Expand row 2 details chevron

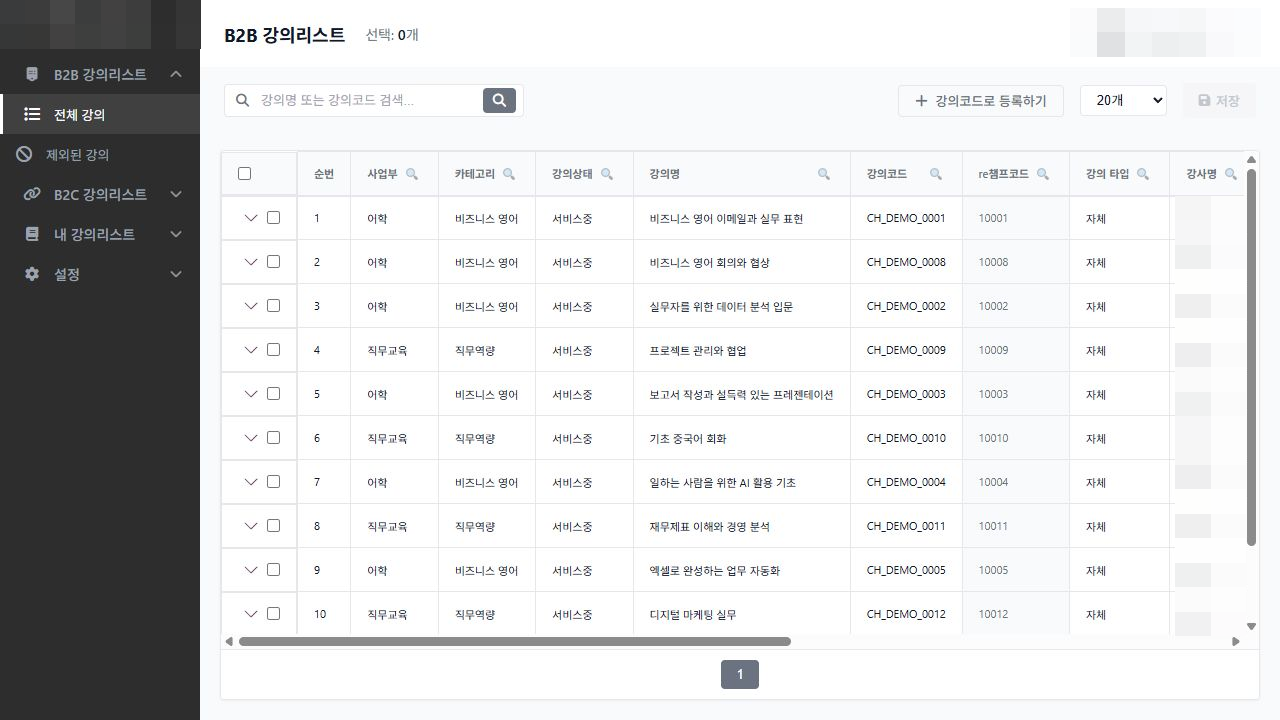pyautogui.click(x=251, y=262)
